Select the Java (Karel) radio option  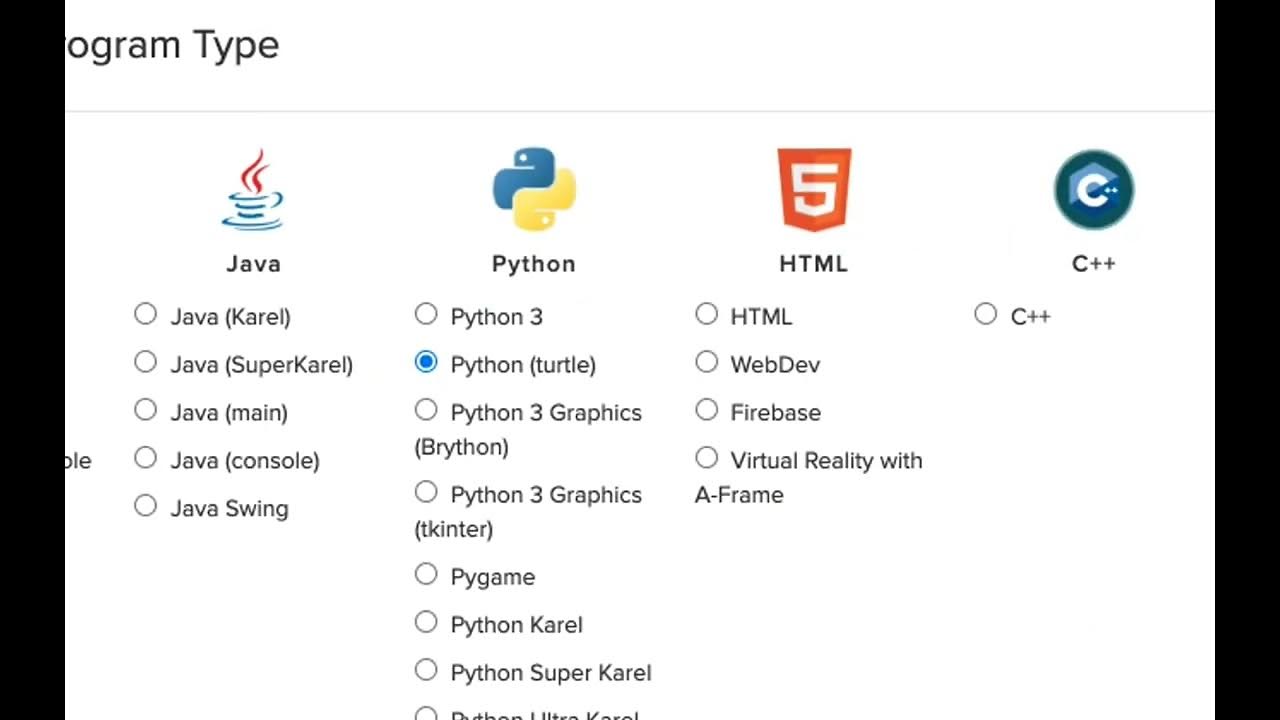pos(146,315)
